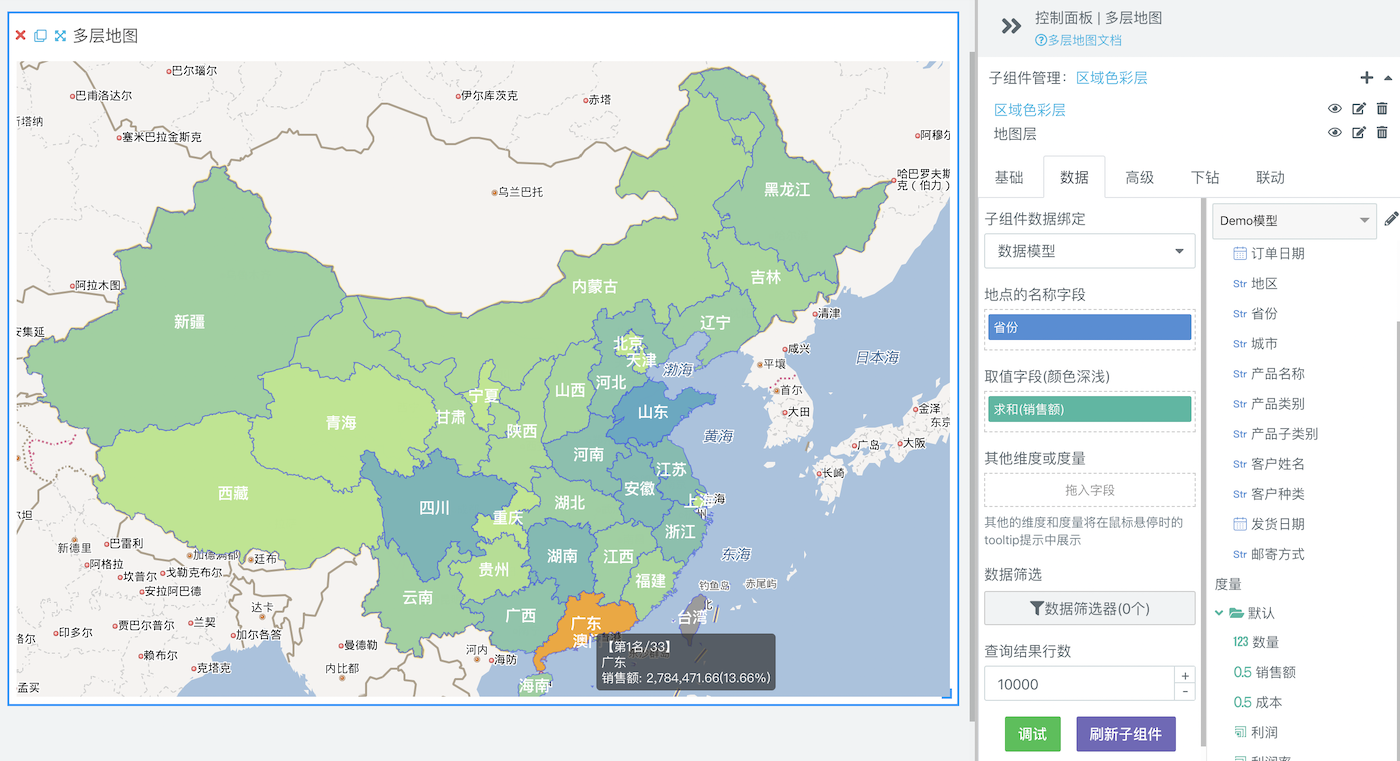Open the Demo模型 model dropdown
1400x761 pixels.
click(x=1295, y=221)
